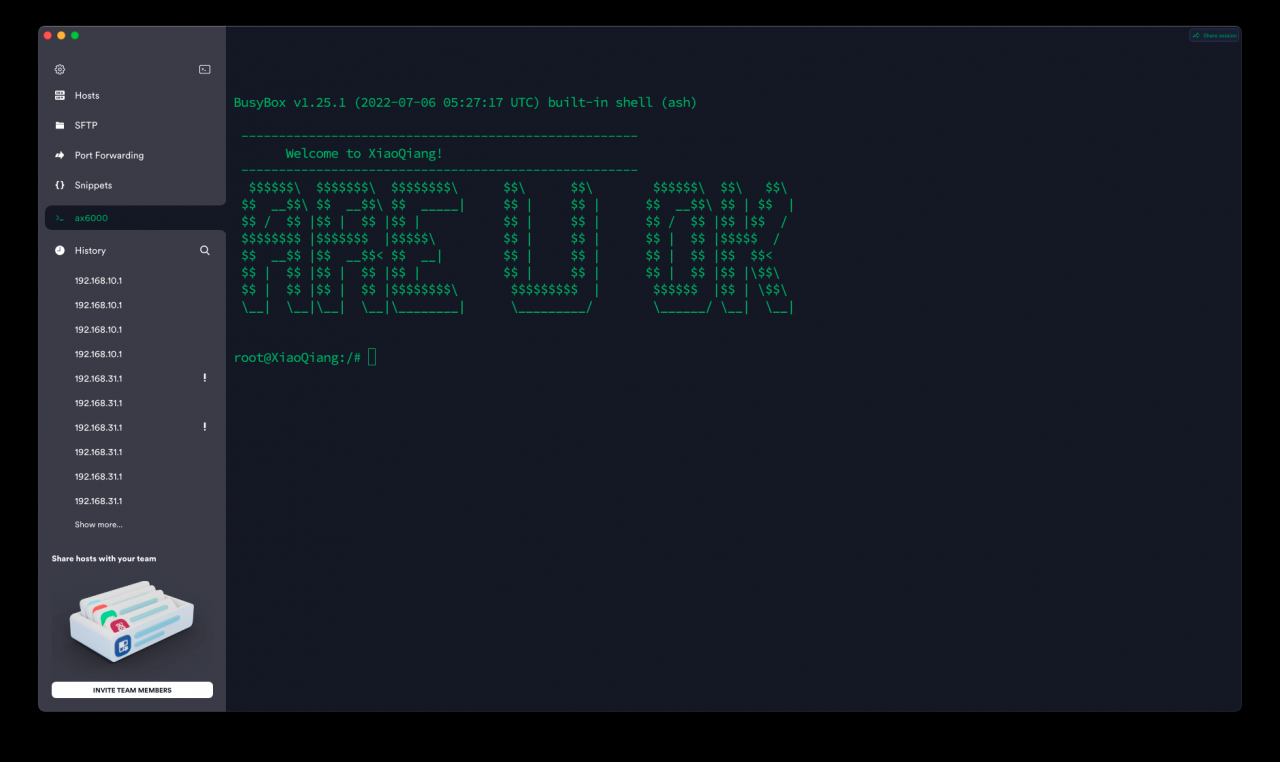Click warning icon on first flagged 192.168.31.1

pos(205,378)
